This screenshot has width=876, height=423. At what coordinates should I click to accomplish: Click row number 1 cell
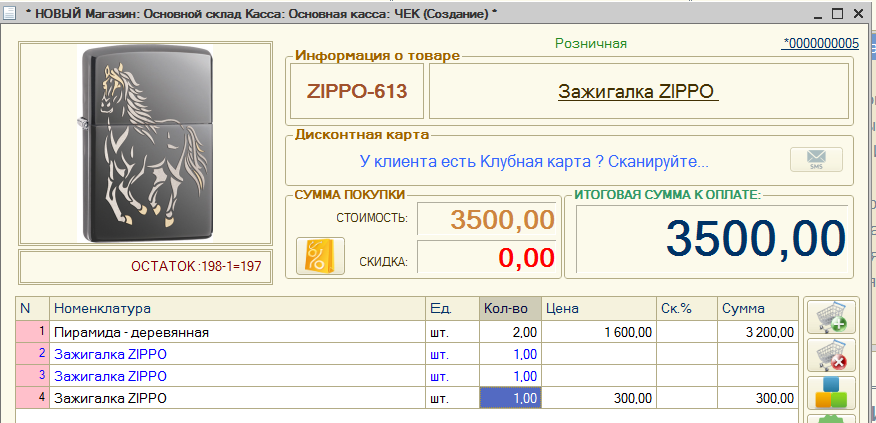(x=33, y=332)
